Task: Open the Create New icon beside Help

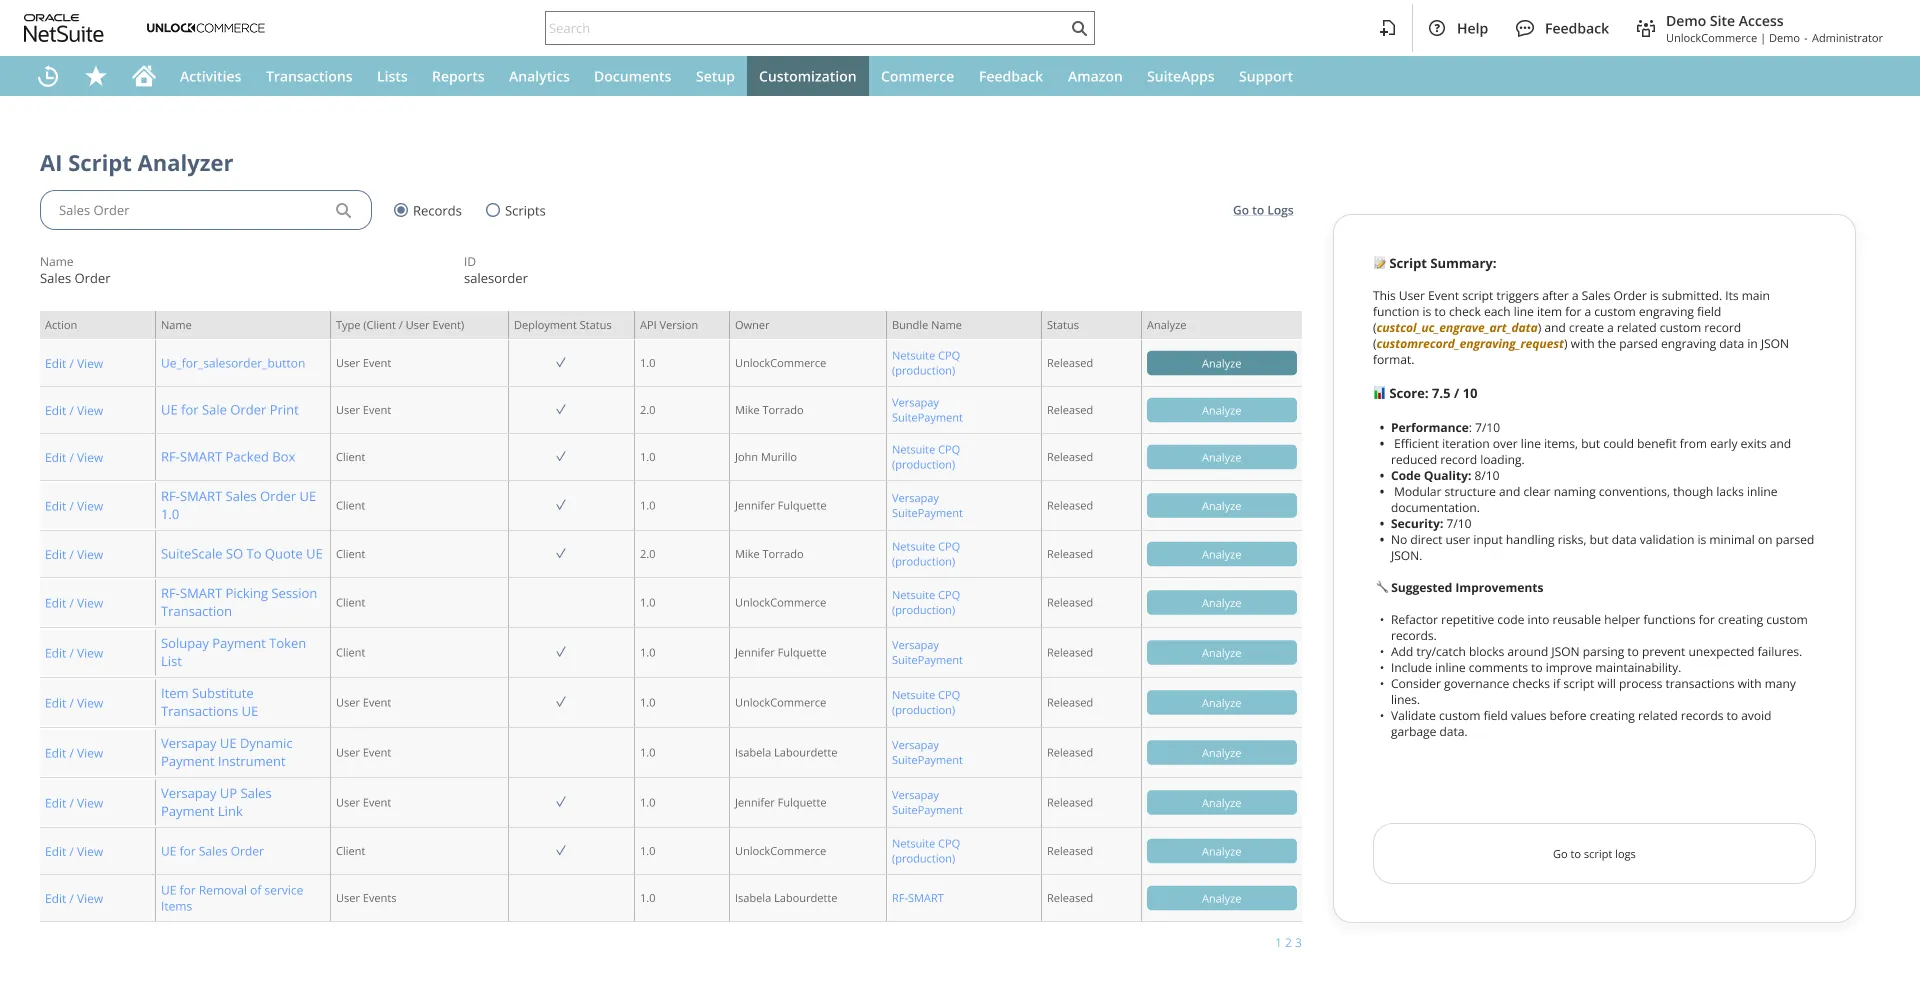Action: 1387,29
